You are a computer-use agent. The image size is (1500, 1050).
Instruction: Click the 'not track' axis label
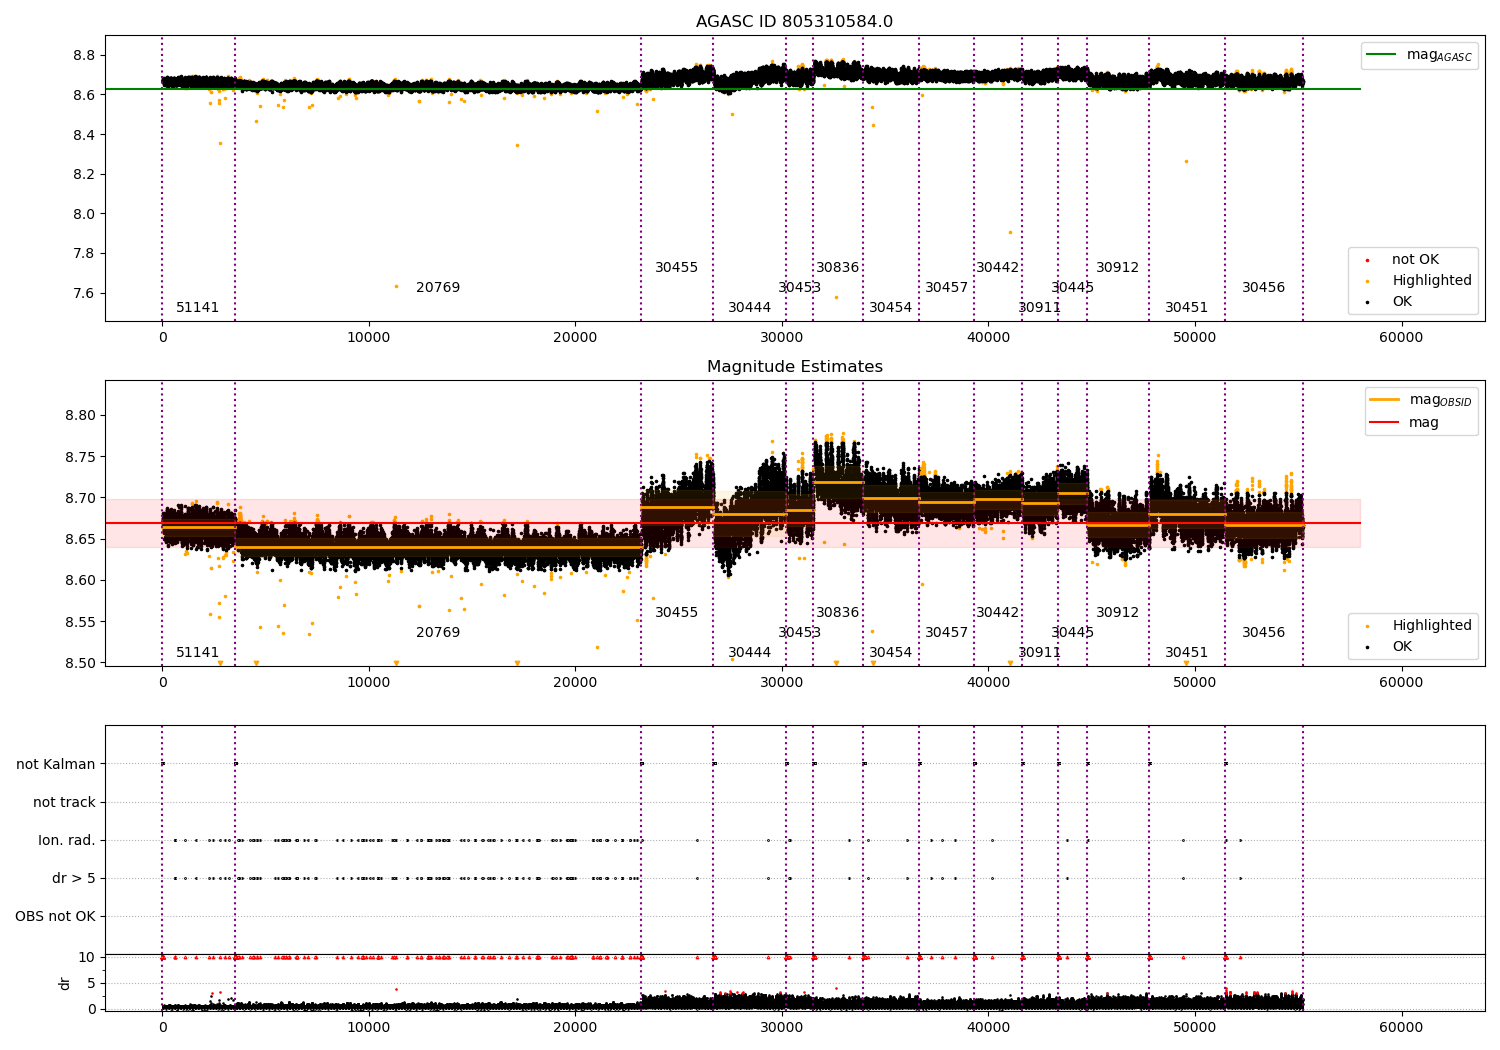coord(64,802)
